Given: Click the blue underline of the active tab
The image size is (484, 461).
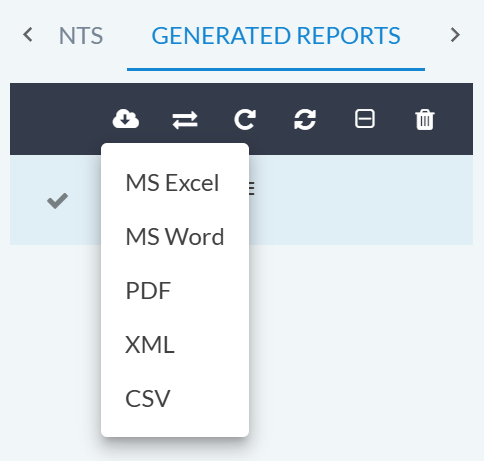Looking at the screenshot, I should 276,69.
